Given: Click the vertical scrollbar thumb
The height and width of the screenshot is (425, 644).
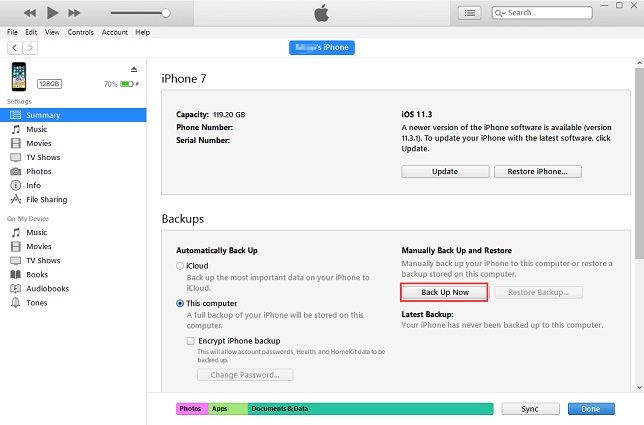Looking at the screenshot, I should (x=639, y=163).
